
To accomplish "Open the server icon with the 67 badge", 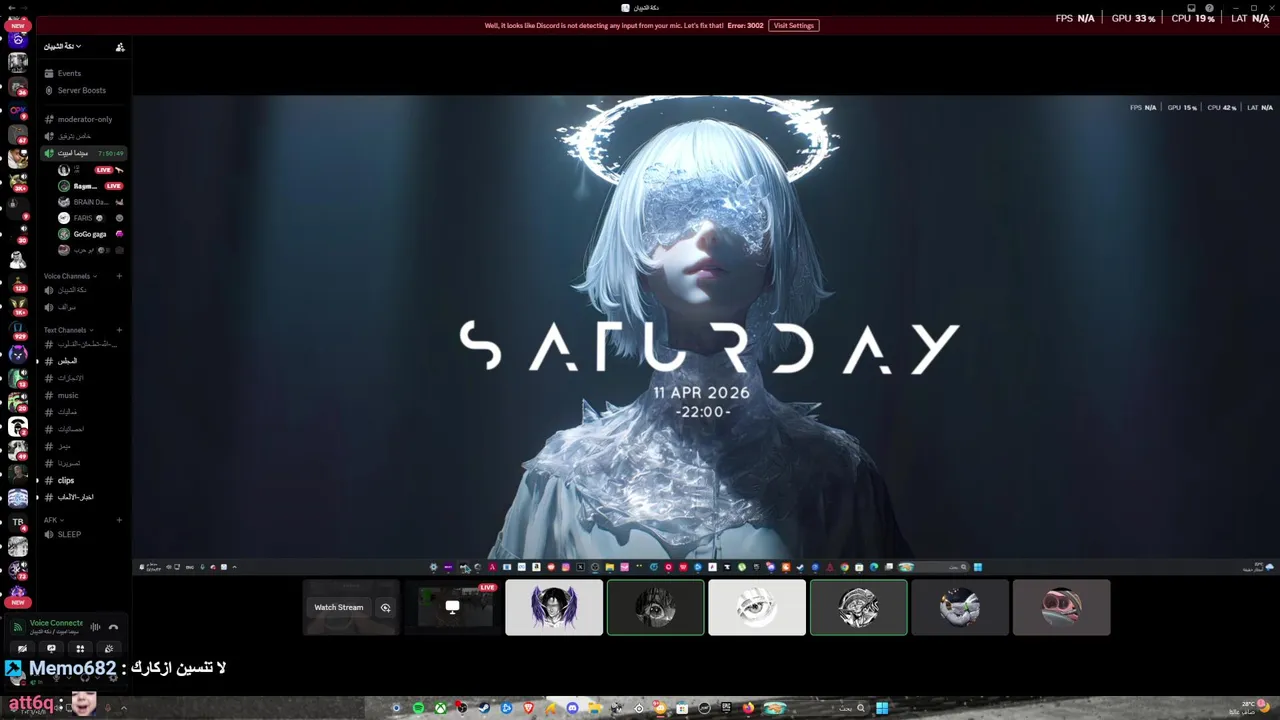I will tap(18, 133).
